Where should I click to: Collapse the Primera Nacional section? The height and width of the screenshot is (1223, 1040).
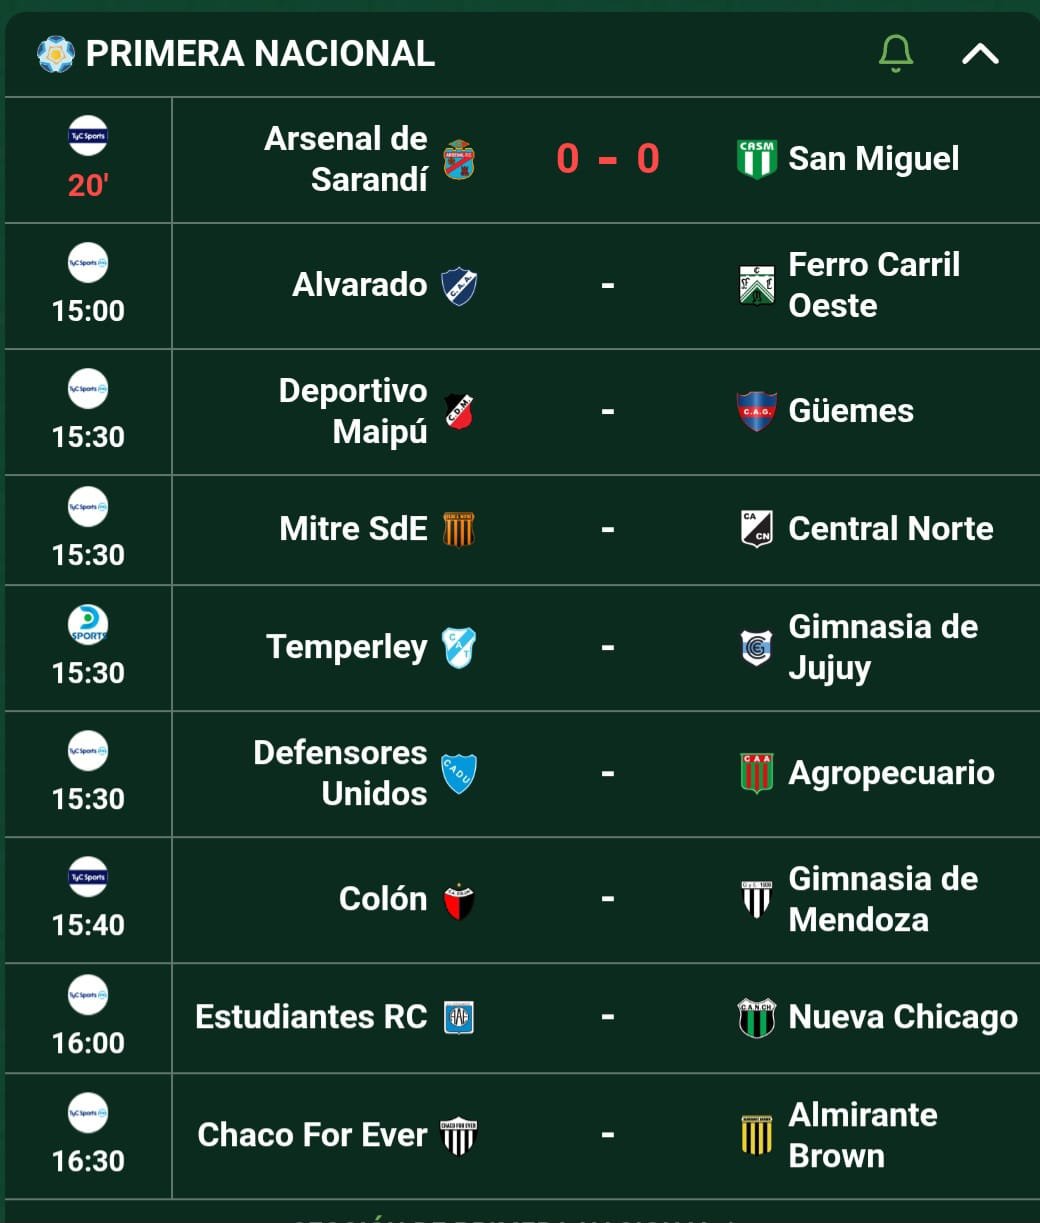[x=980, y=54]
